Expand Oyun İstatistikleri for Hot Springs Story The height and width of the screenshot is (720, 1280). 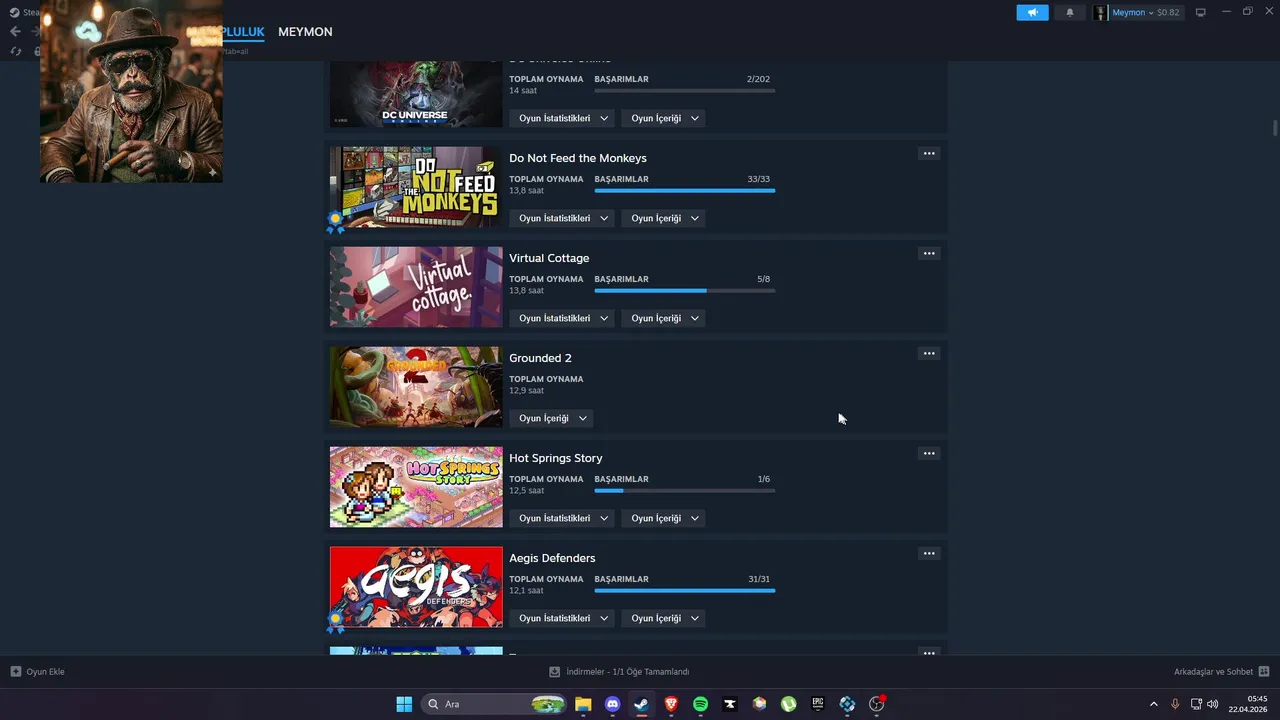coord(563,518)
